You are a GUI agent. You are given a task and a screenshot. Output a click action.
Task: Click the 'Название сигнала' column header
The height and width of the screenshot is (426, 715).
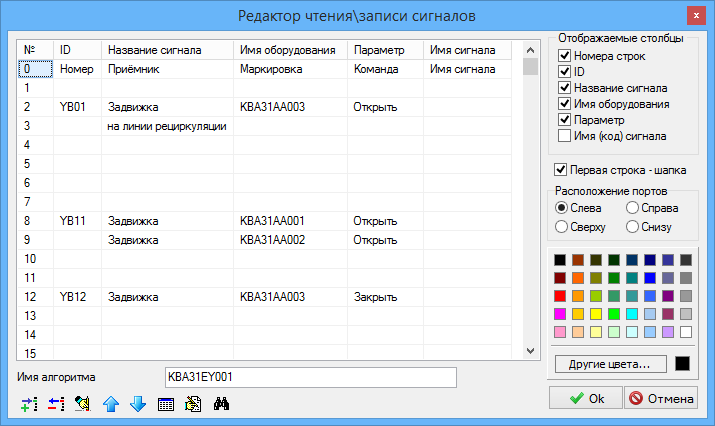pyautogui.click(x=155, y=50)
